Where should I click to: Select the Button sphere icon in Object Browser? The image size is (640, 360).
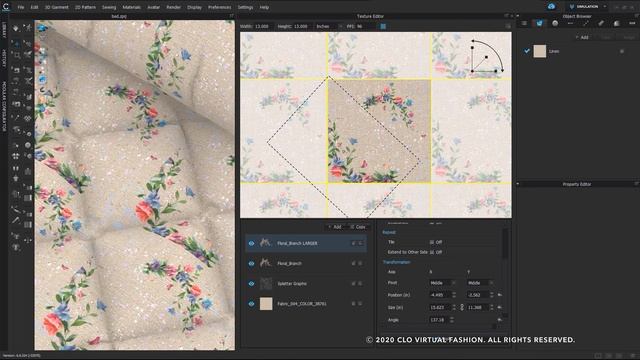pyautogui.click(x=555, y=23)
